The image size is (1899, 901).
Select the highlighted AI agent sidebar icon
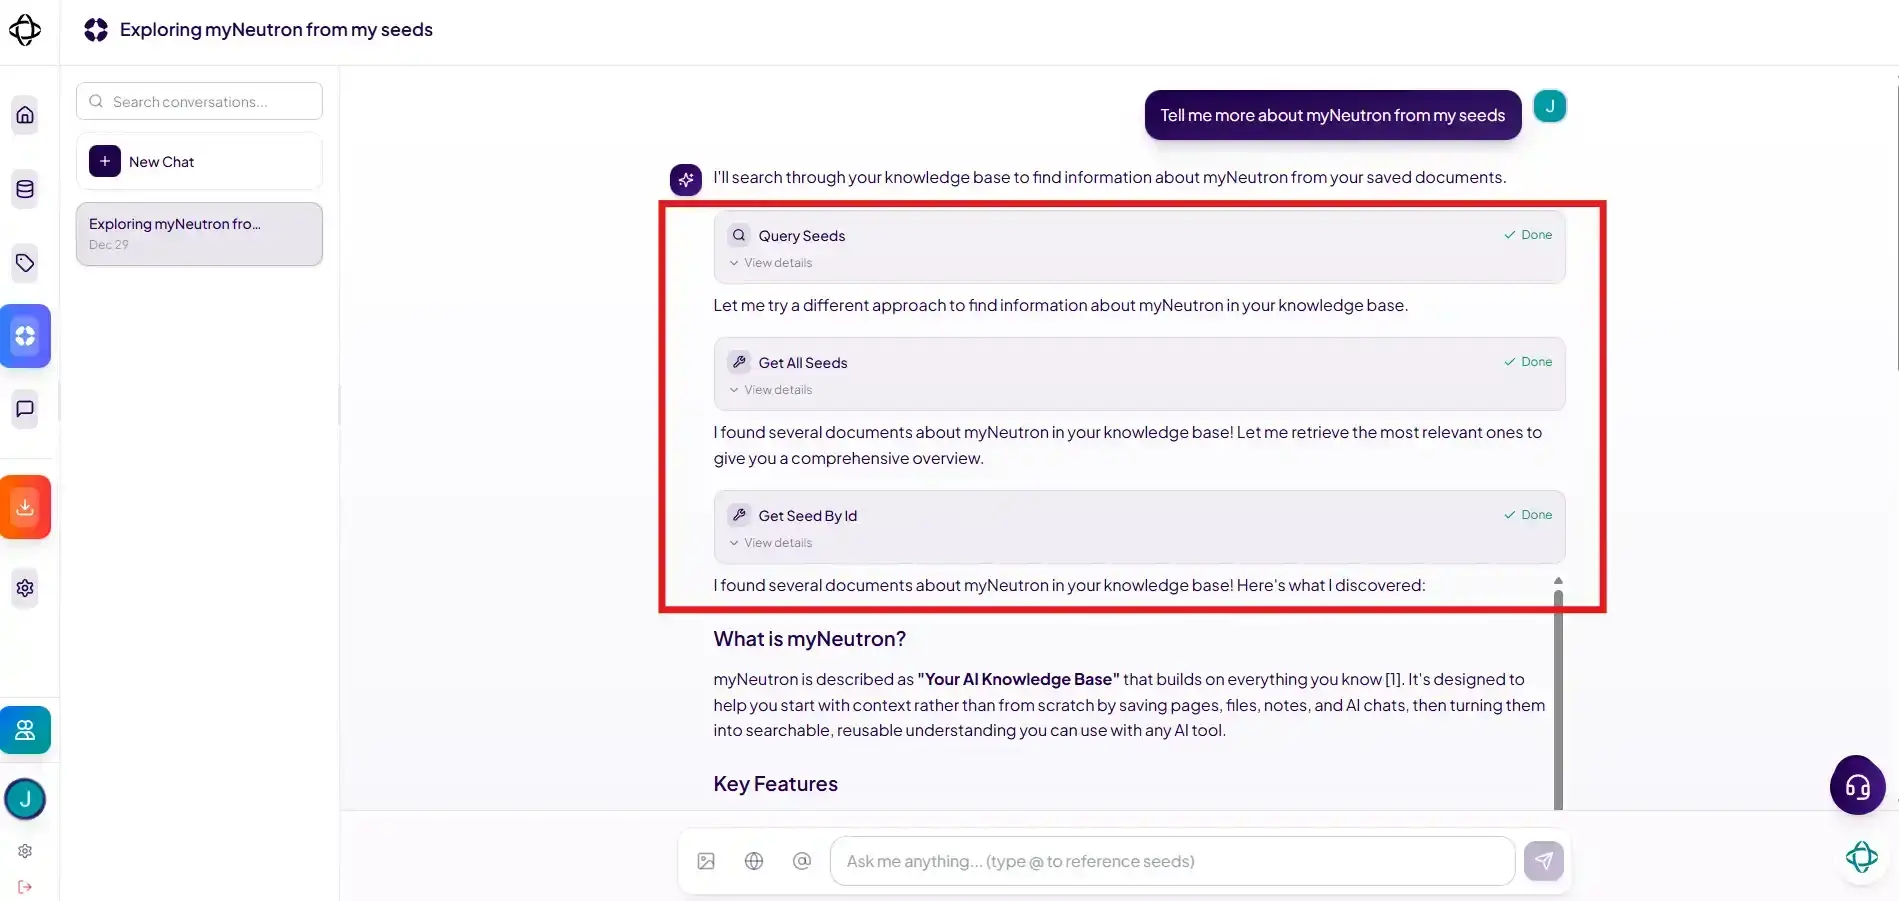pyautogui.click(x=25, y=336)
